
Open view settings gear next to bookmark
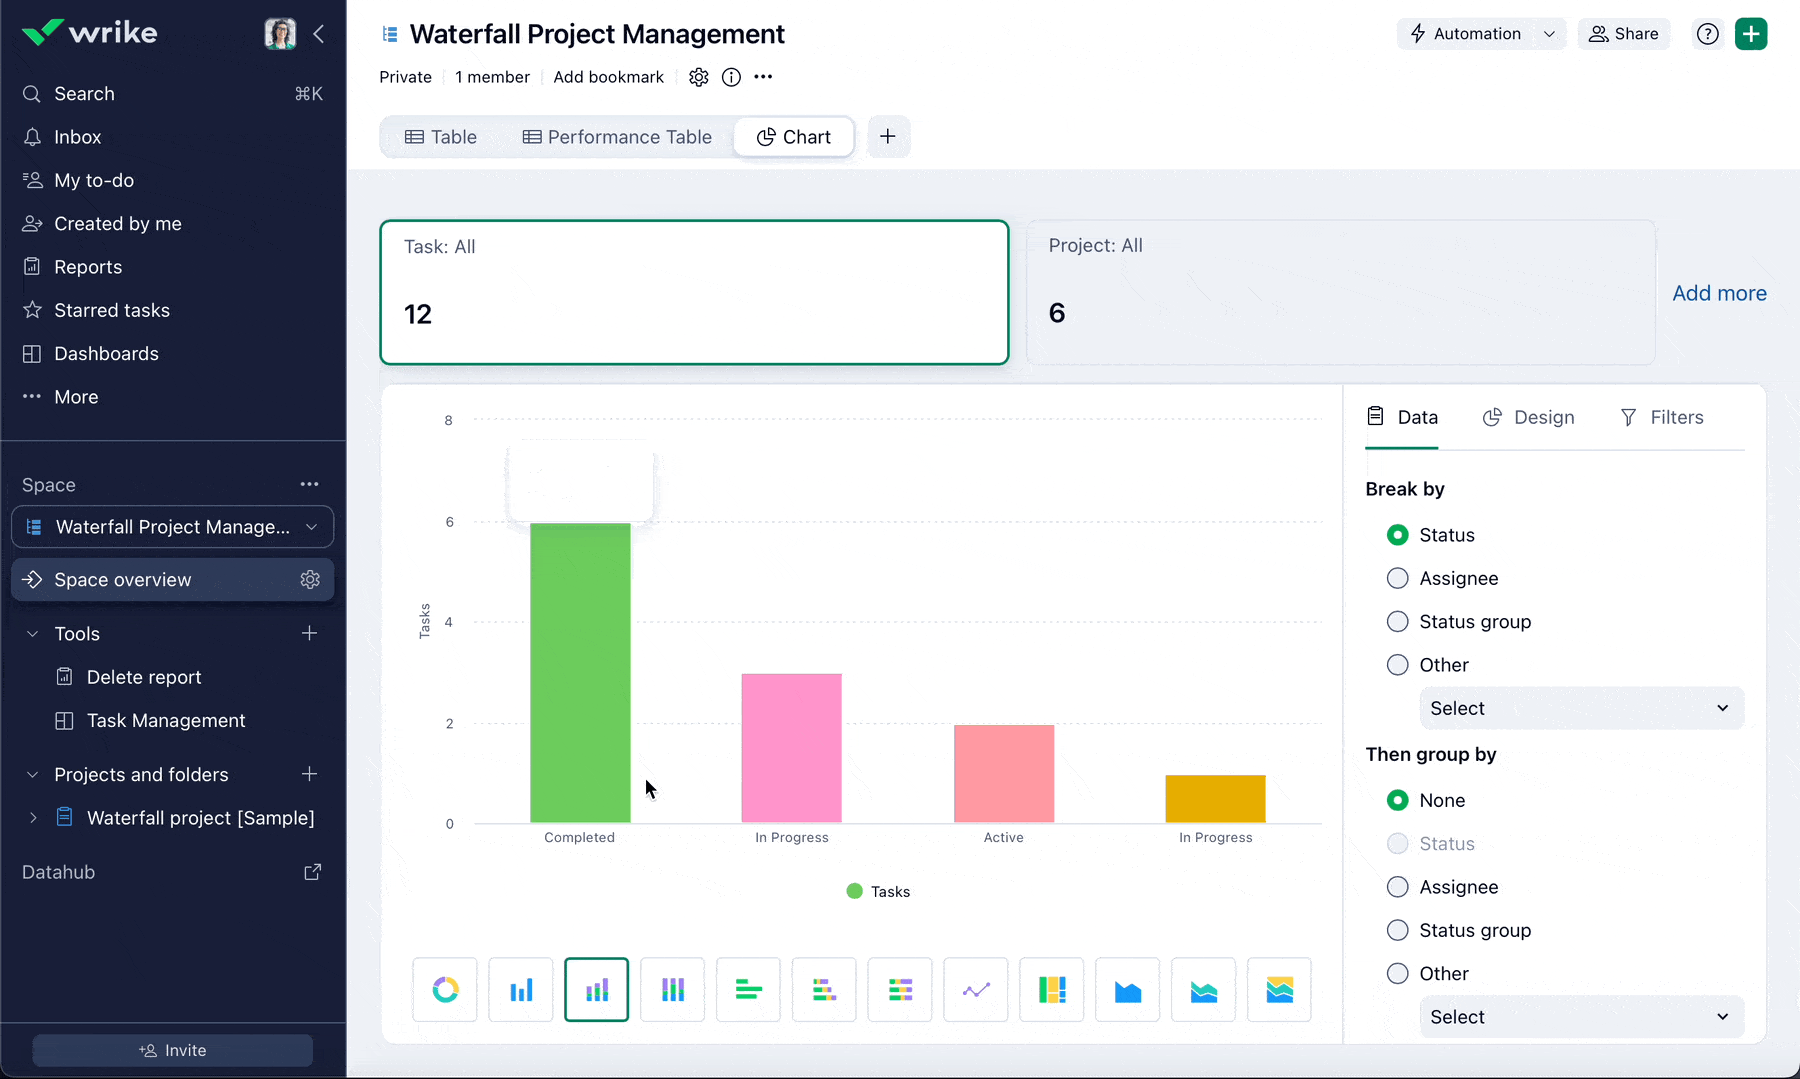tap(699, 77)
